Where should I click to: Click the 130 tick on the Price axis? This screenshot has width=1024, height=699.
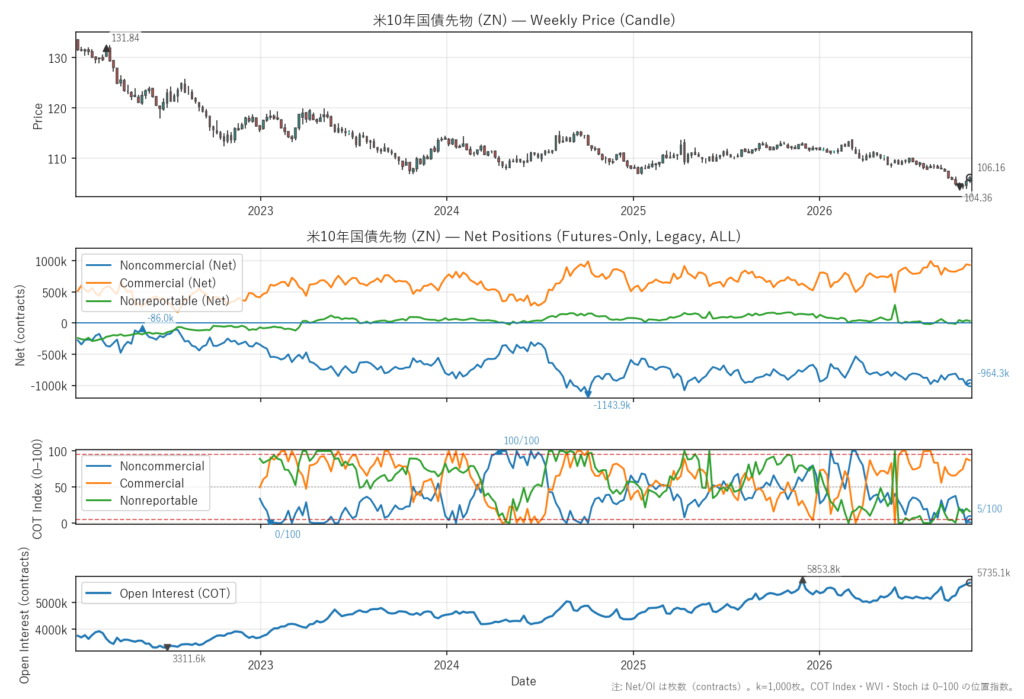[57, 58]
